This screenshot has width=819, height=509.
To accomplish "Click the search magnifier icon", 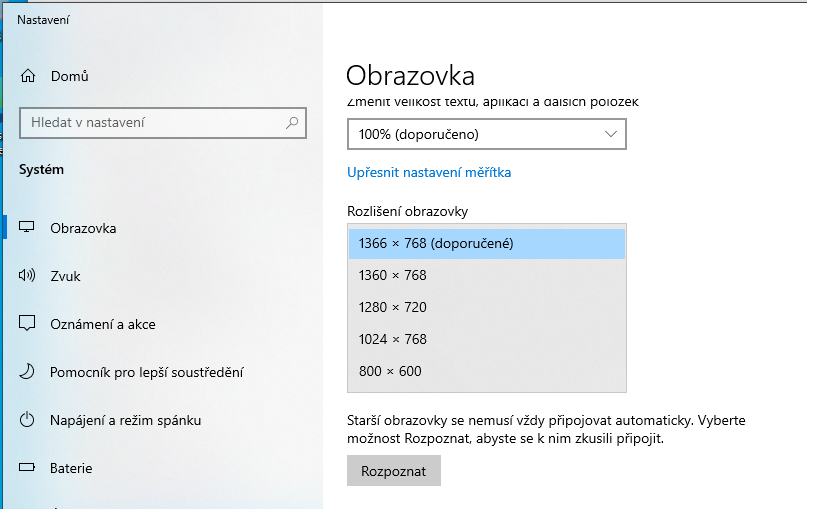I will point(292,123).
